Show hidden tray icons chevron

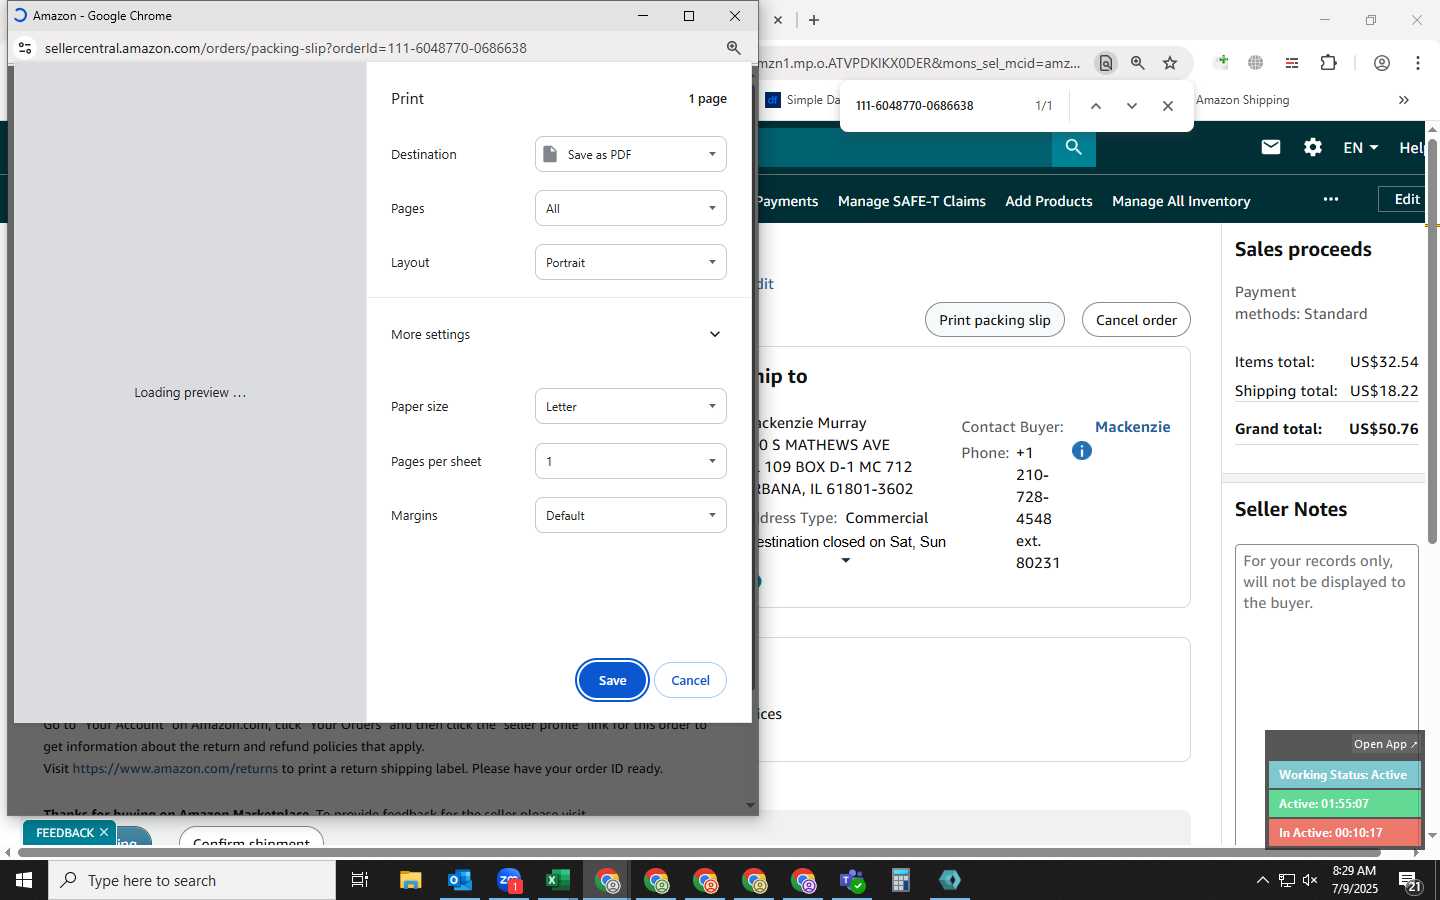pos(1262,880)
